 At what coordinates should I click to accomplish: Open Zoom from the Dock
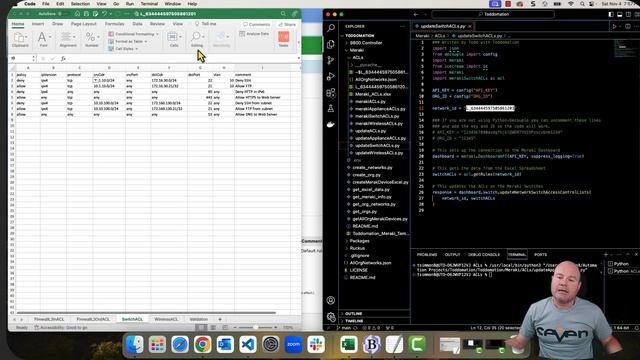pos(293,344)
